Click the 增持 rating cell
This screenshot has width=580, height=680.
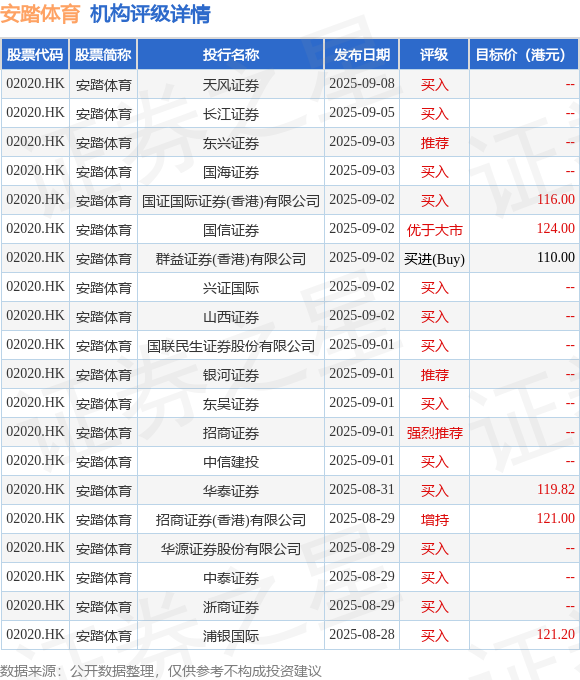click(434, 520)
